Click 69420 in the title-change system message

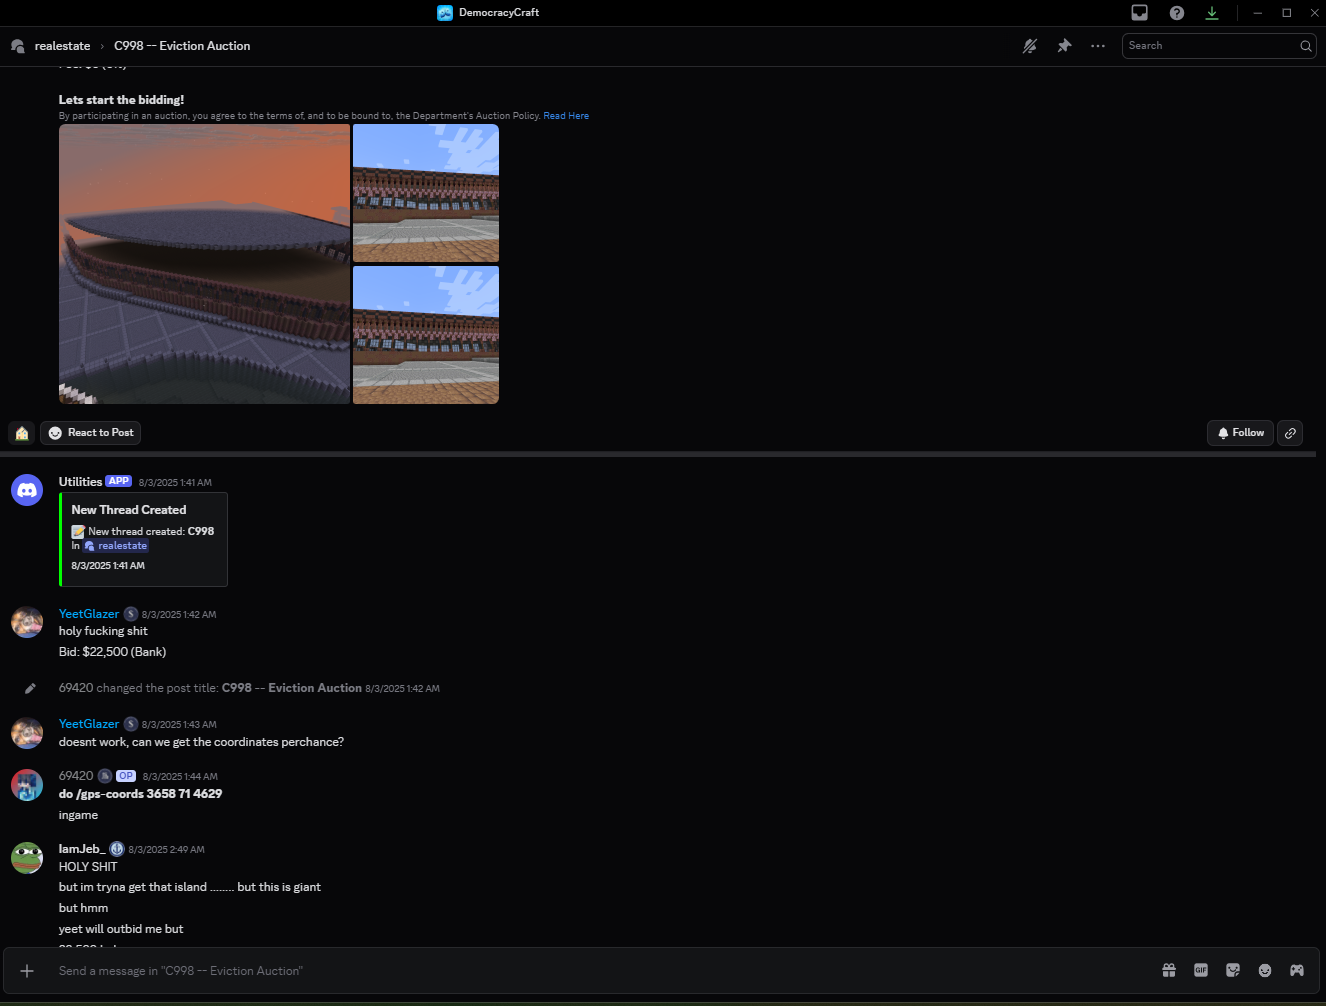[x=76, y=688]
